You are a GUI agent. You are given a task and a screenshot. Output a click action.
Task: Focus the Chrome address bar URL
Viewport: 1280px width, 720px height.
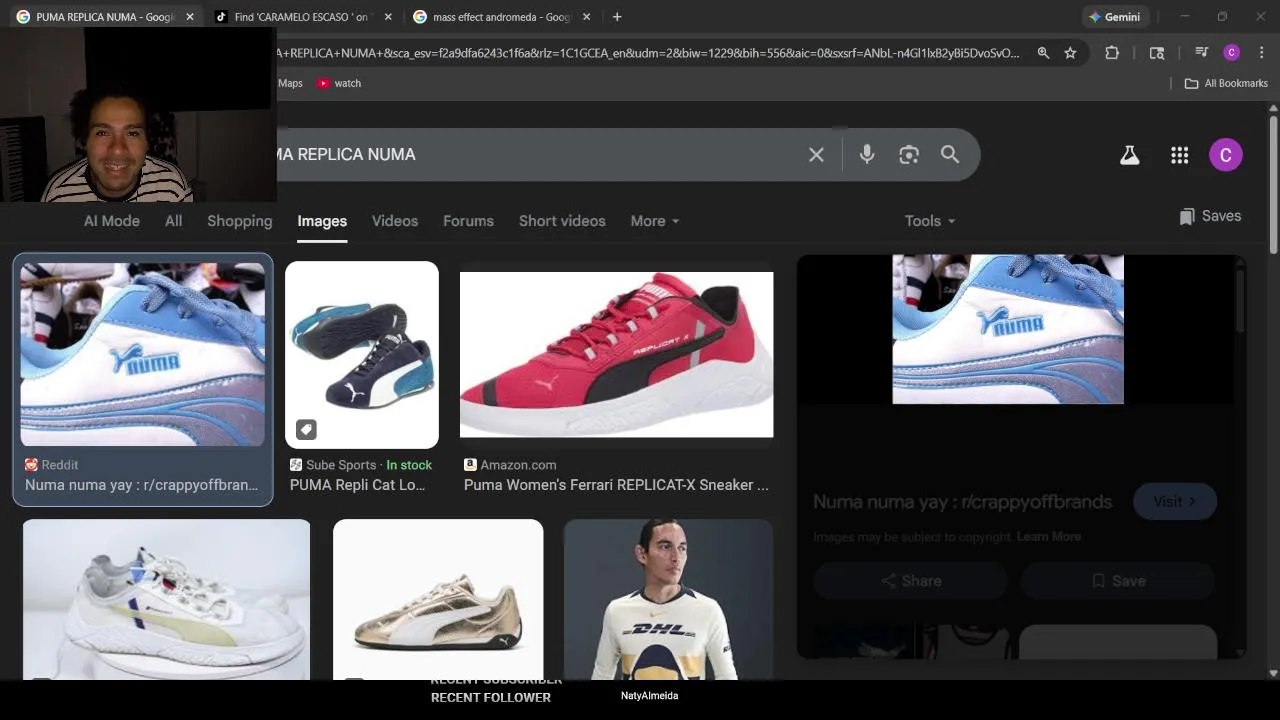(x=650, y=53)
